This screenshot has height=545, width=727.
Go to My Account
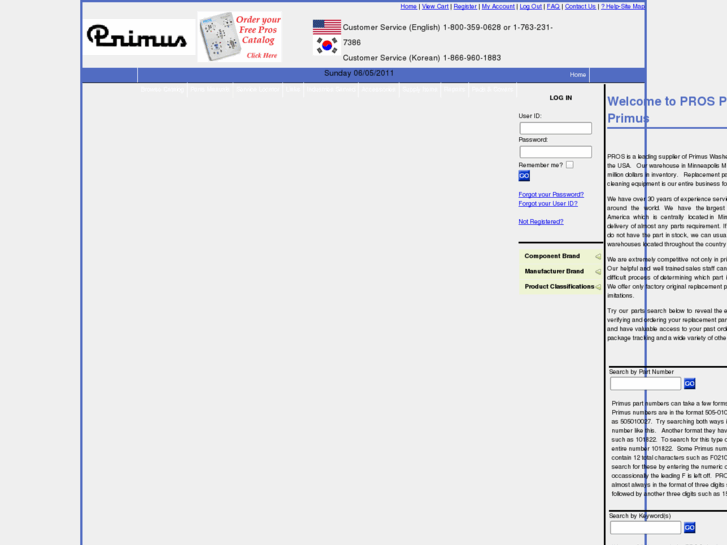498,6
